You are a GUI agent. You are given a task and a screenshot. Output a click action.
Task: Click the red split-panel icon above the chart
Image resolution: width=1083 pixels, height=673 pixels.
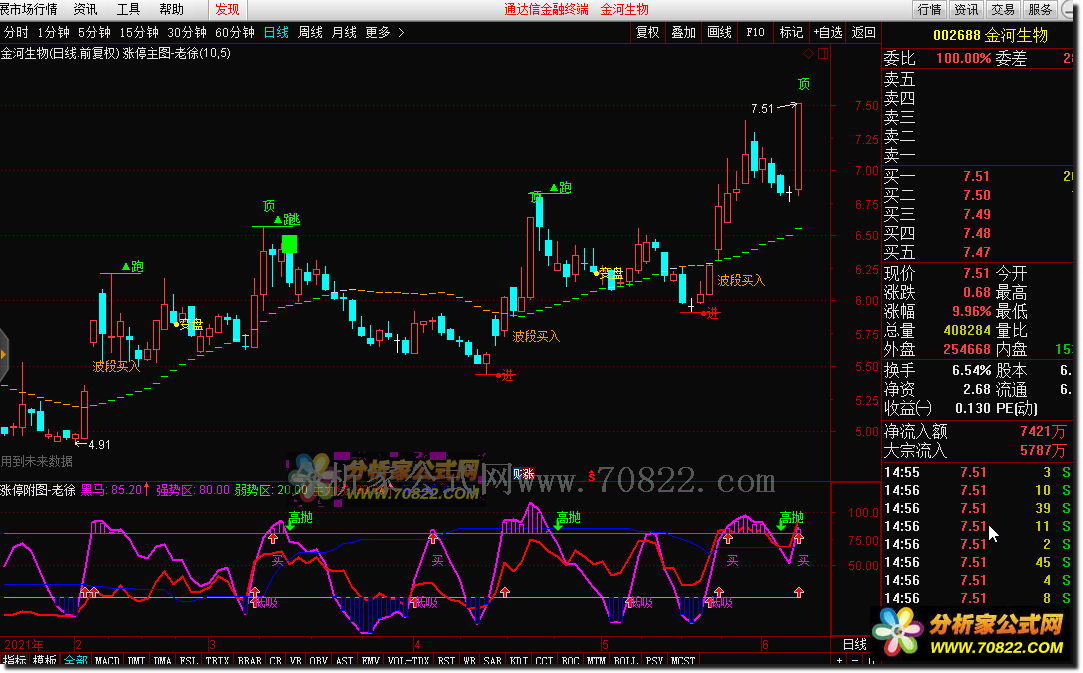pos(823,53)
